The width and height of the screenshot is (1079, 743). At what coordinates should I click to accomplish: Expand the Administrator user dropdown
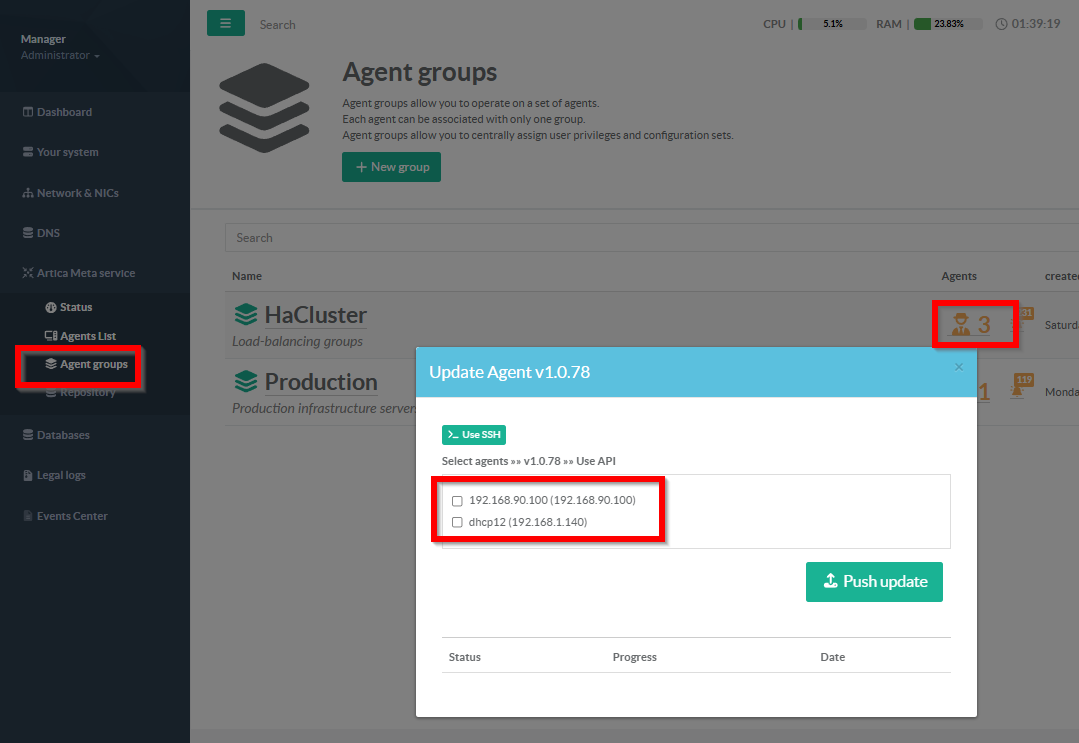pos(60,56)
